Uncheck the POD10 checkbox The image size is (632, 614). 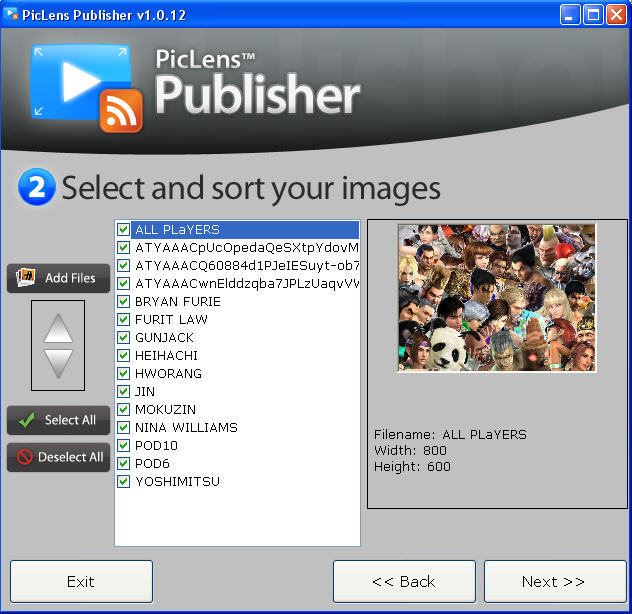click(x=123, y=445)
